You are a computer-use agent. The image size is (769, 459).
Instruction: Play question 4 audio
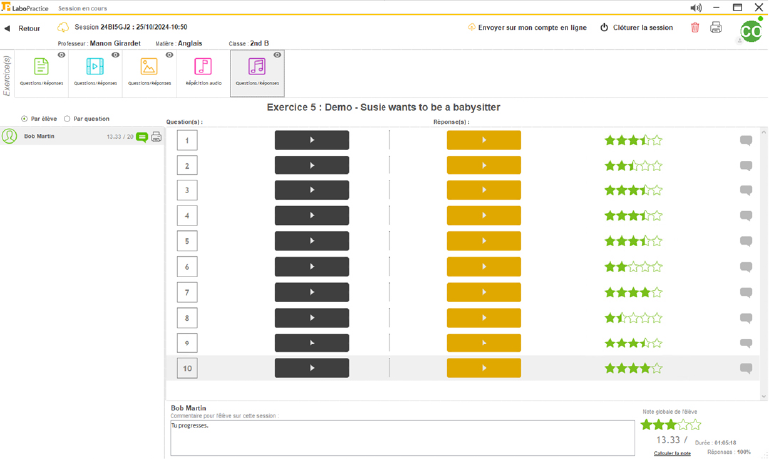point(312,215)
